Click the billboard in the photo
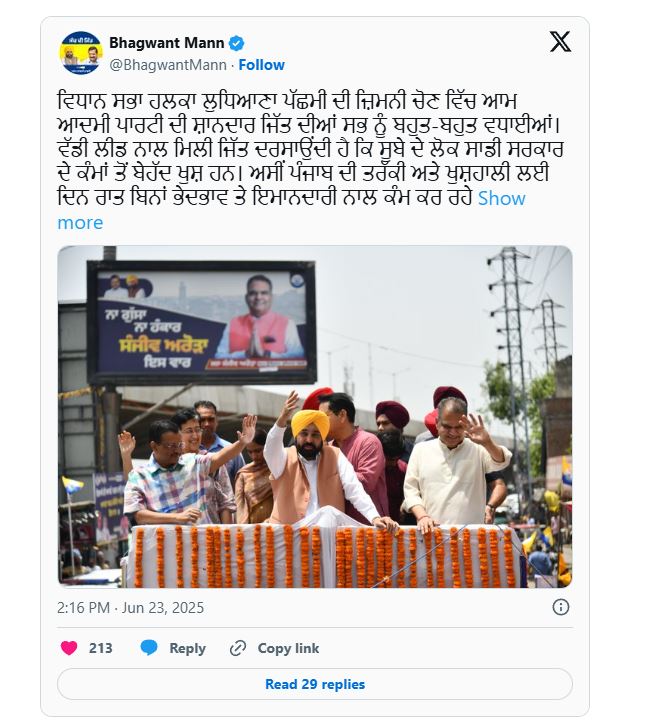This screenshot has height=722, width=646. (x=201, y=322)
